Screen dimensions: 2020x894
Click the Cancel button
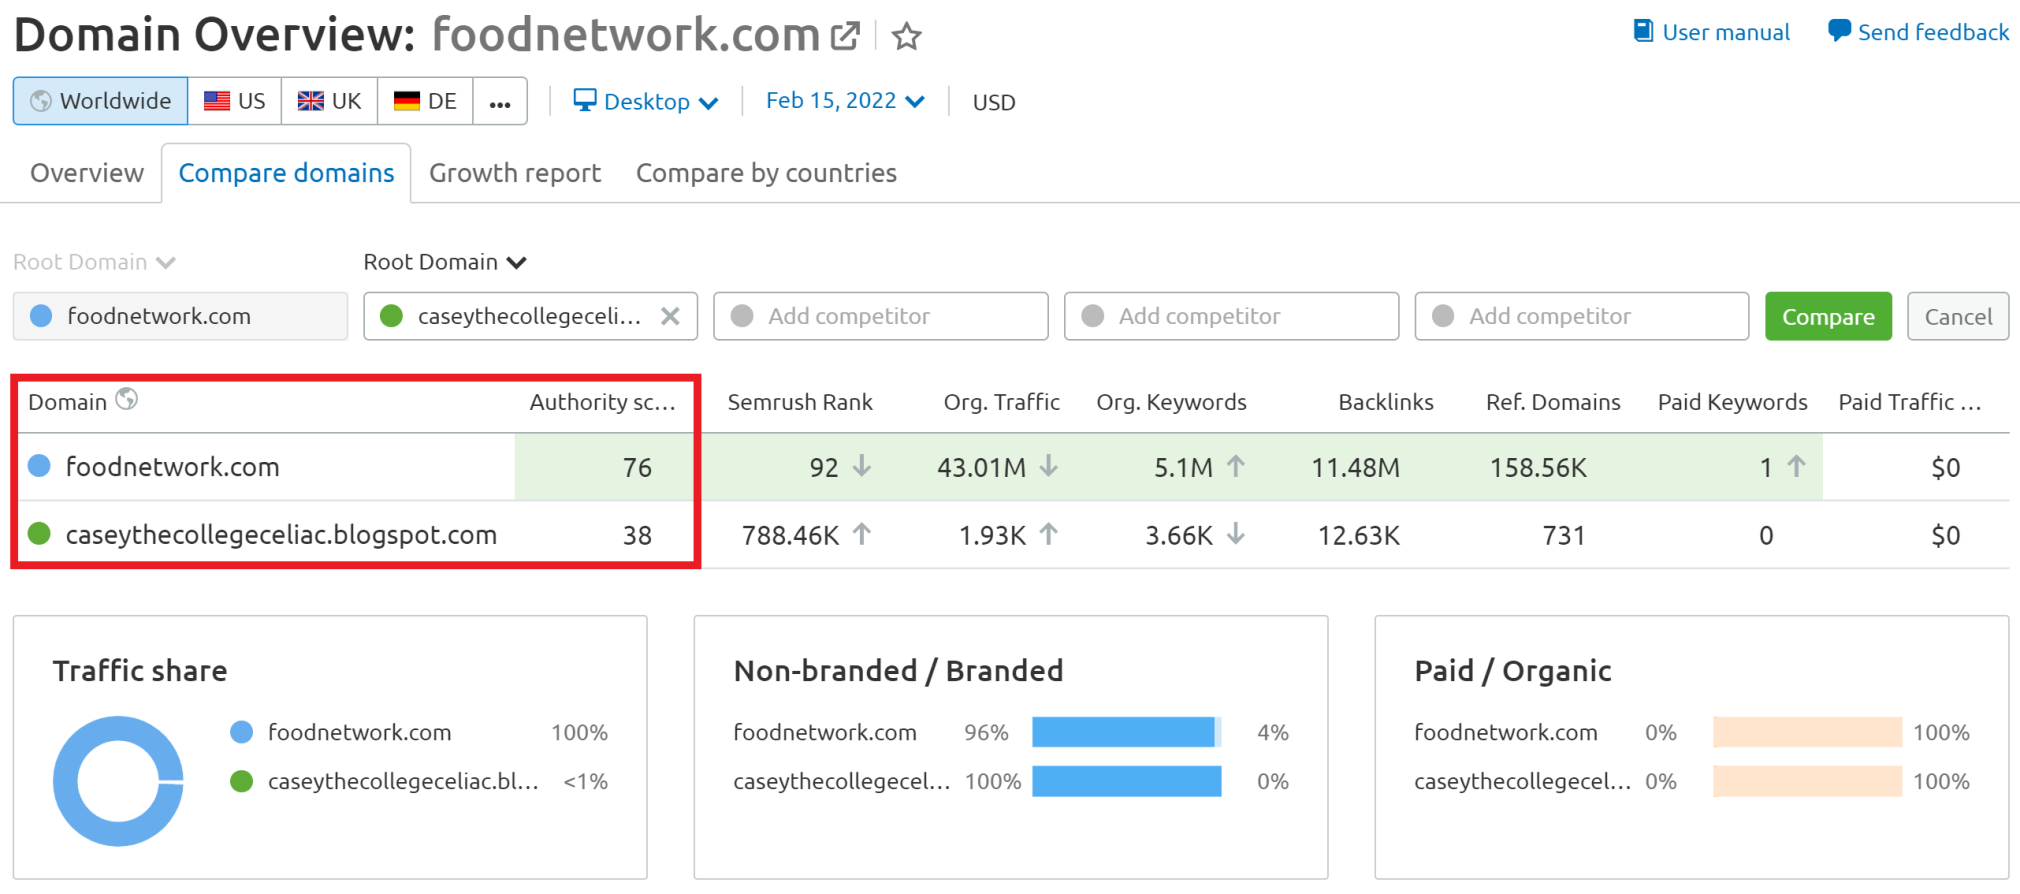point(1958,316)
